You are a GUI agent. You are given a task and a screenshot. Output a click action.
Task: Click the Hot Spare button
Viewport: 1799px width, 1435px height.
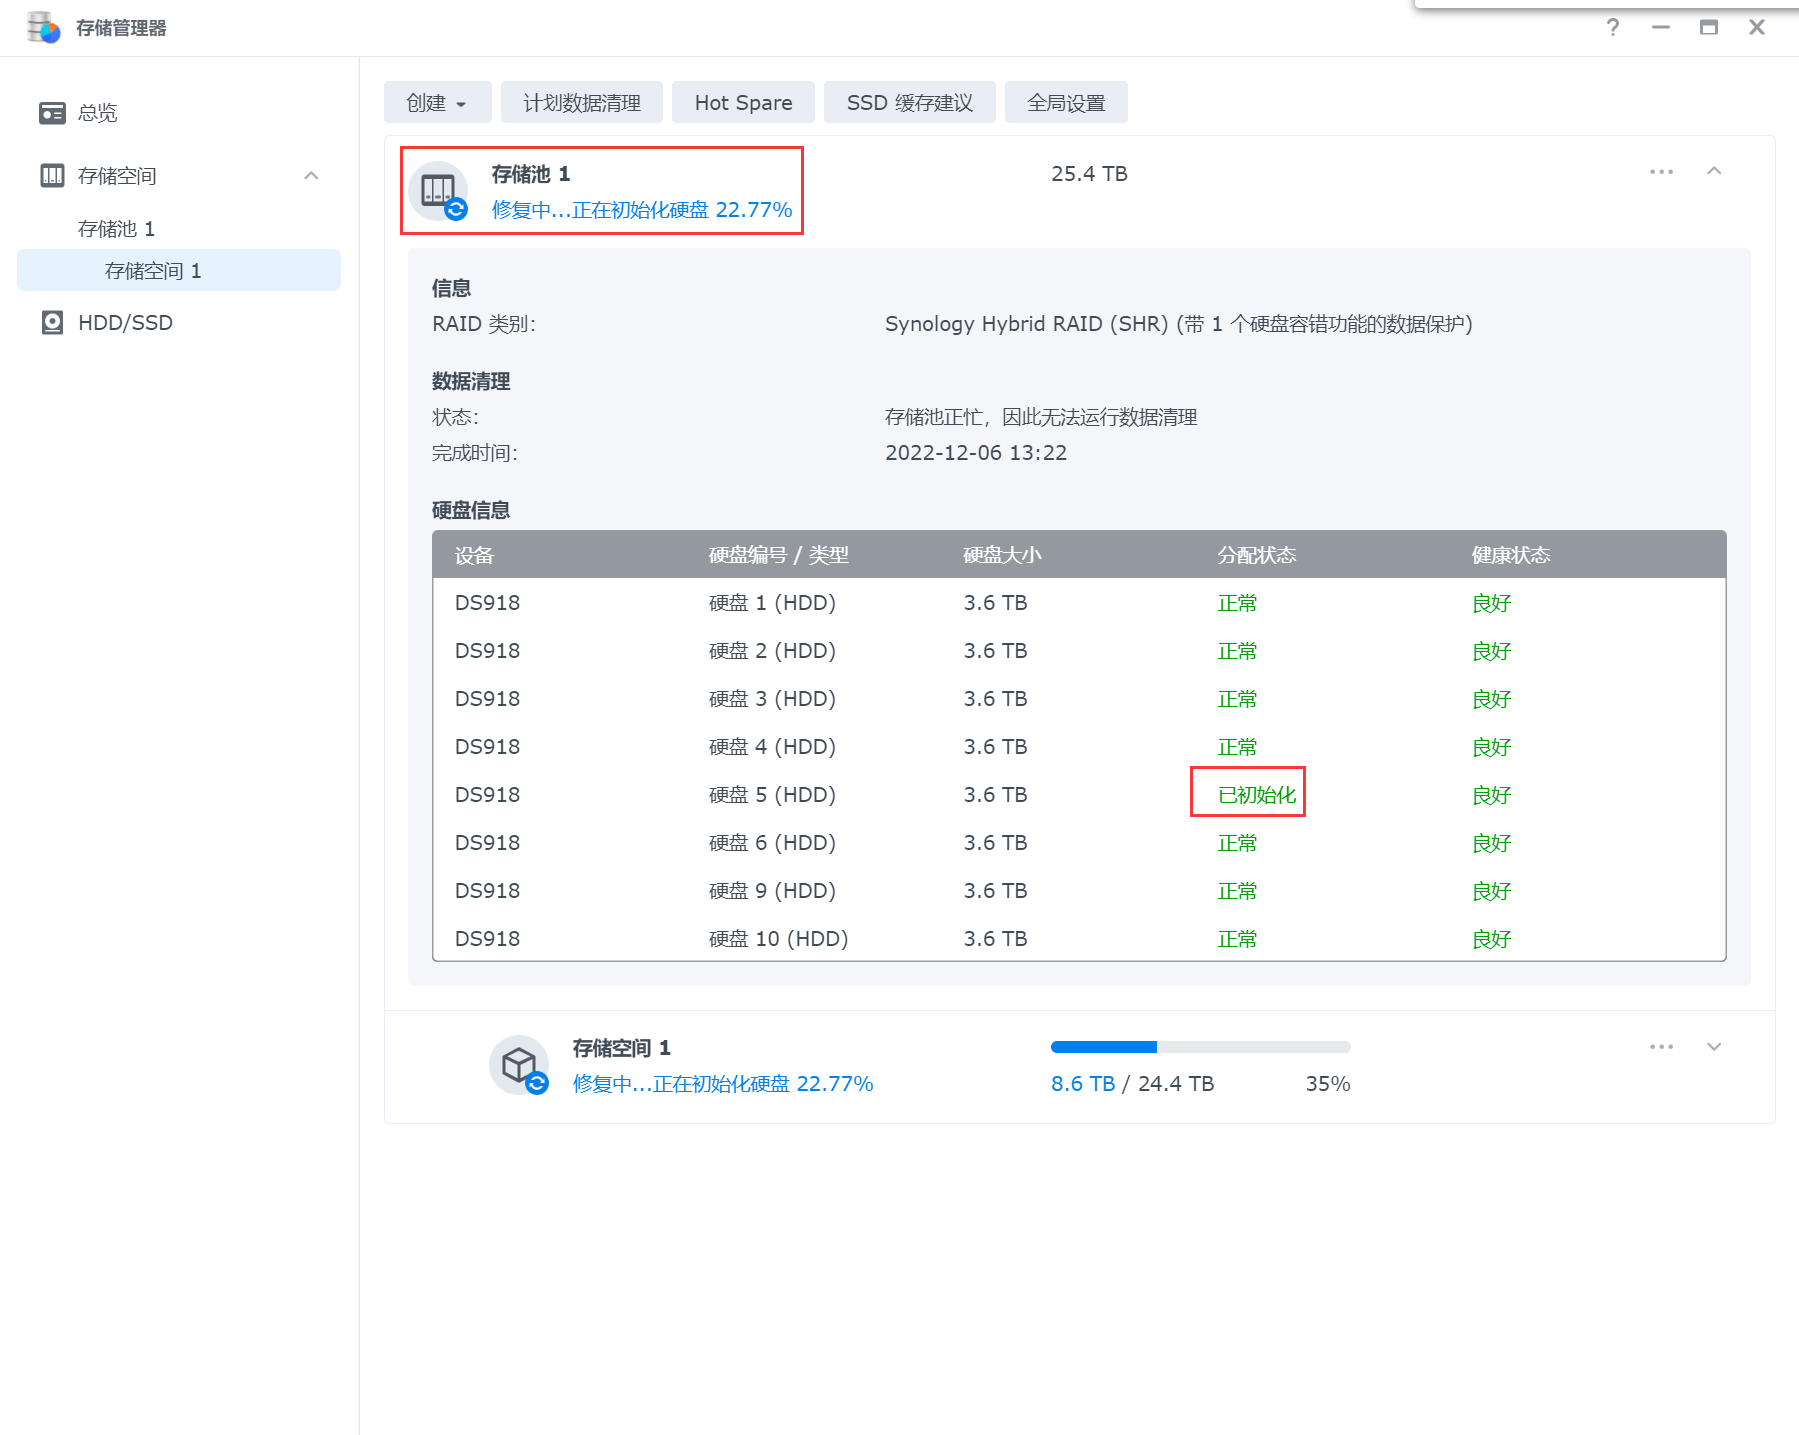tap(743, 103)
